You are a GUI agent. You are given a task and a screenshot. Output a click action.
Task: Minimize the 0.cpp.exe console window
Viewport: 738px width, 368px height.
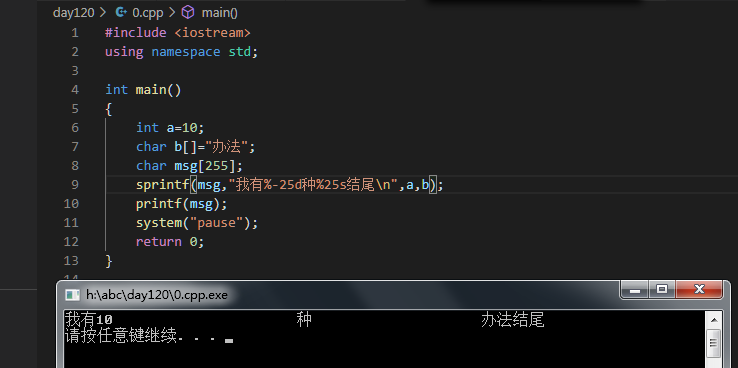pyautogui.click(x=635, y=290)
